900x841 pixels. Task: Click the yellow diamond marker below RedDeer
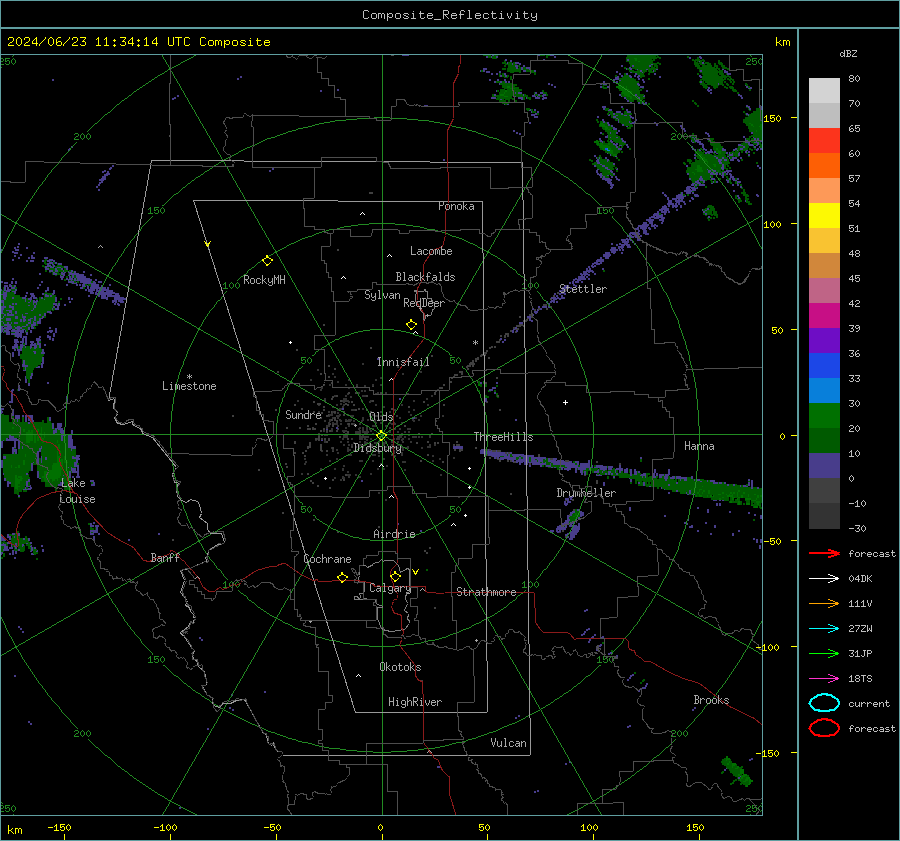click(411, 325)
